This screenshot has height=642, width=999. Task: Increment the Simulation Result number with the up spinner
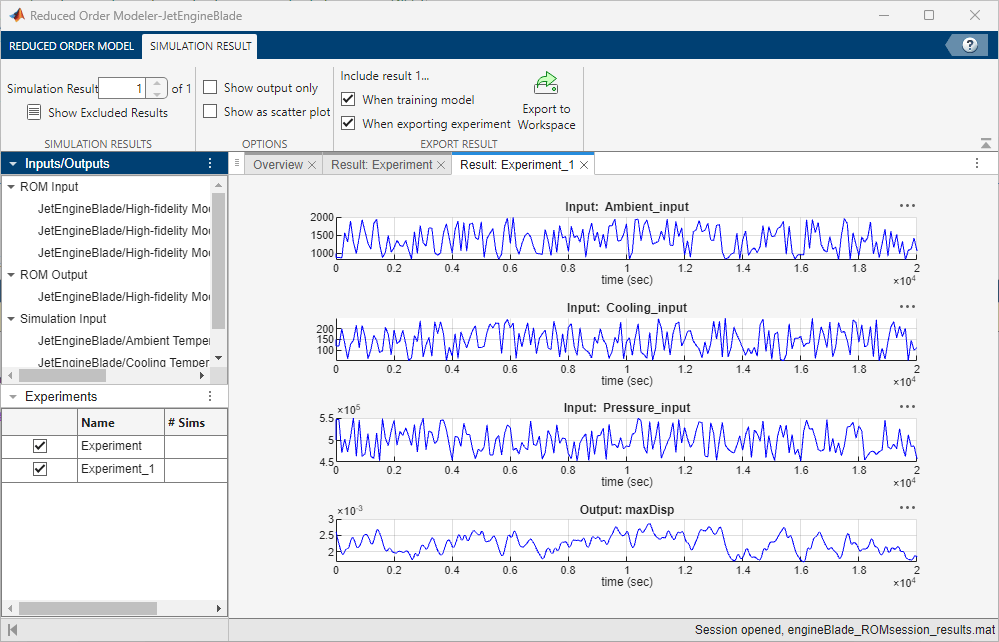156,83
